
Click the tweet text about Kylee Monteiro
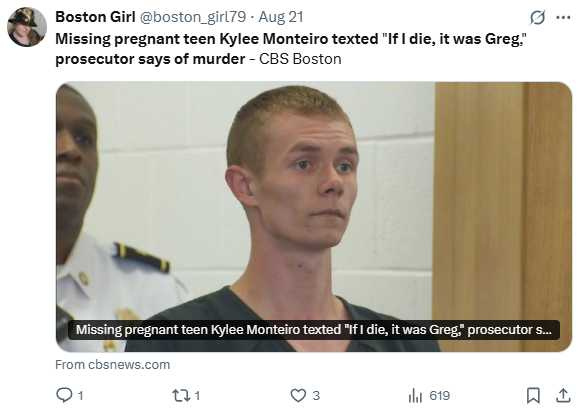(291, 49)
